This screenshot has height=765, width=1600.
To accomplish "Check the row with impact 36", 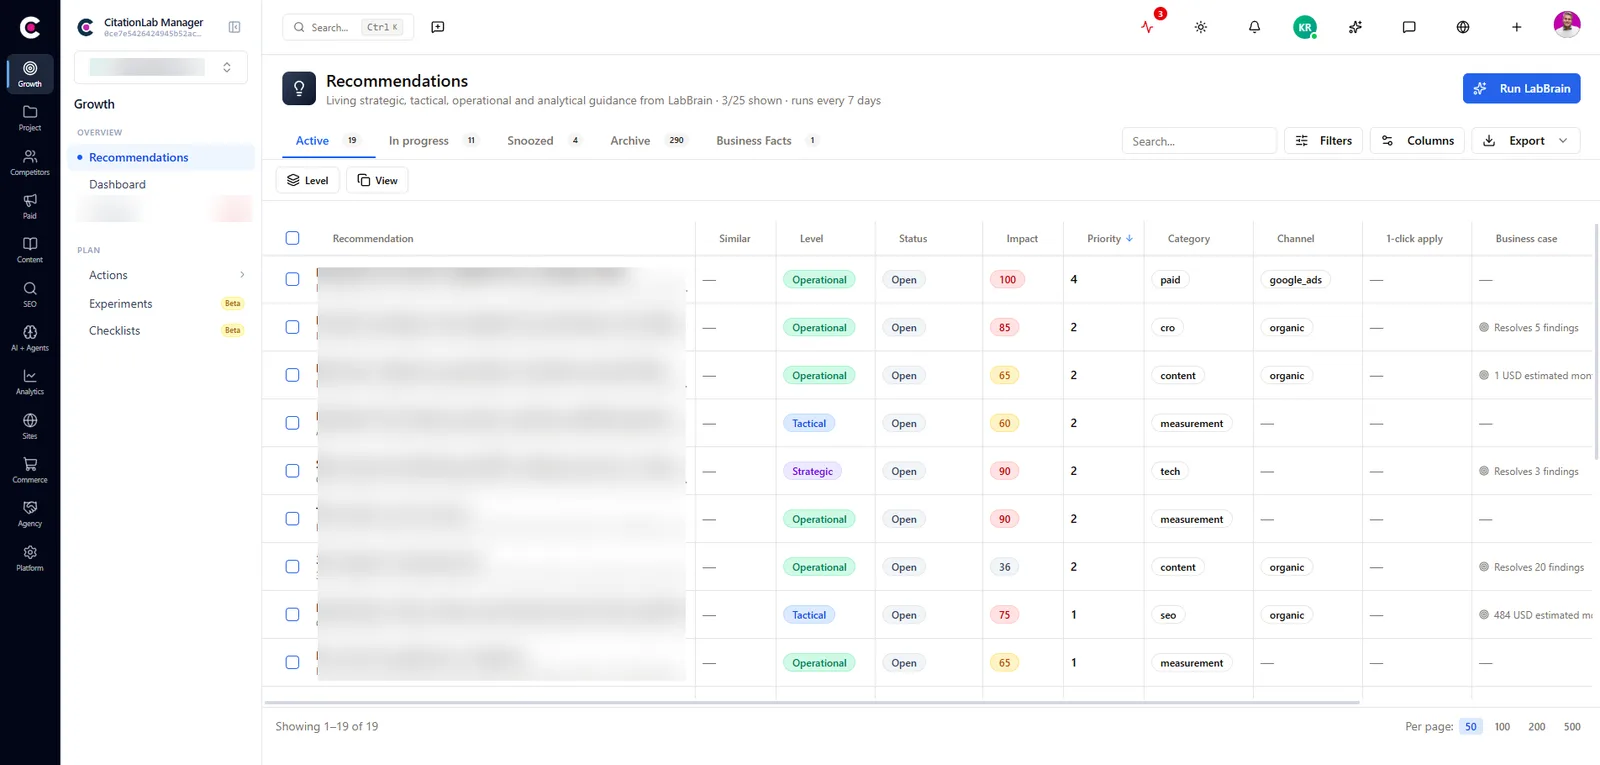I will tap(292, 567).
